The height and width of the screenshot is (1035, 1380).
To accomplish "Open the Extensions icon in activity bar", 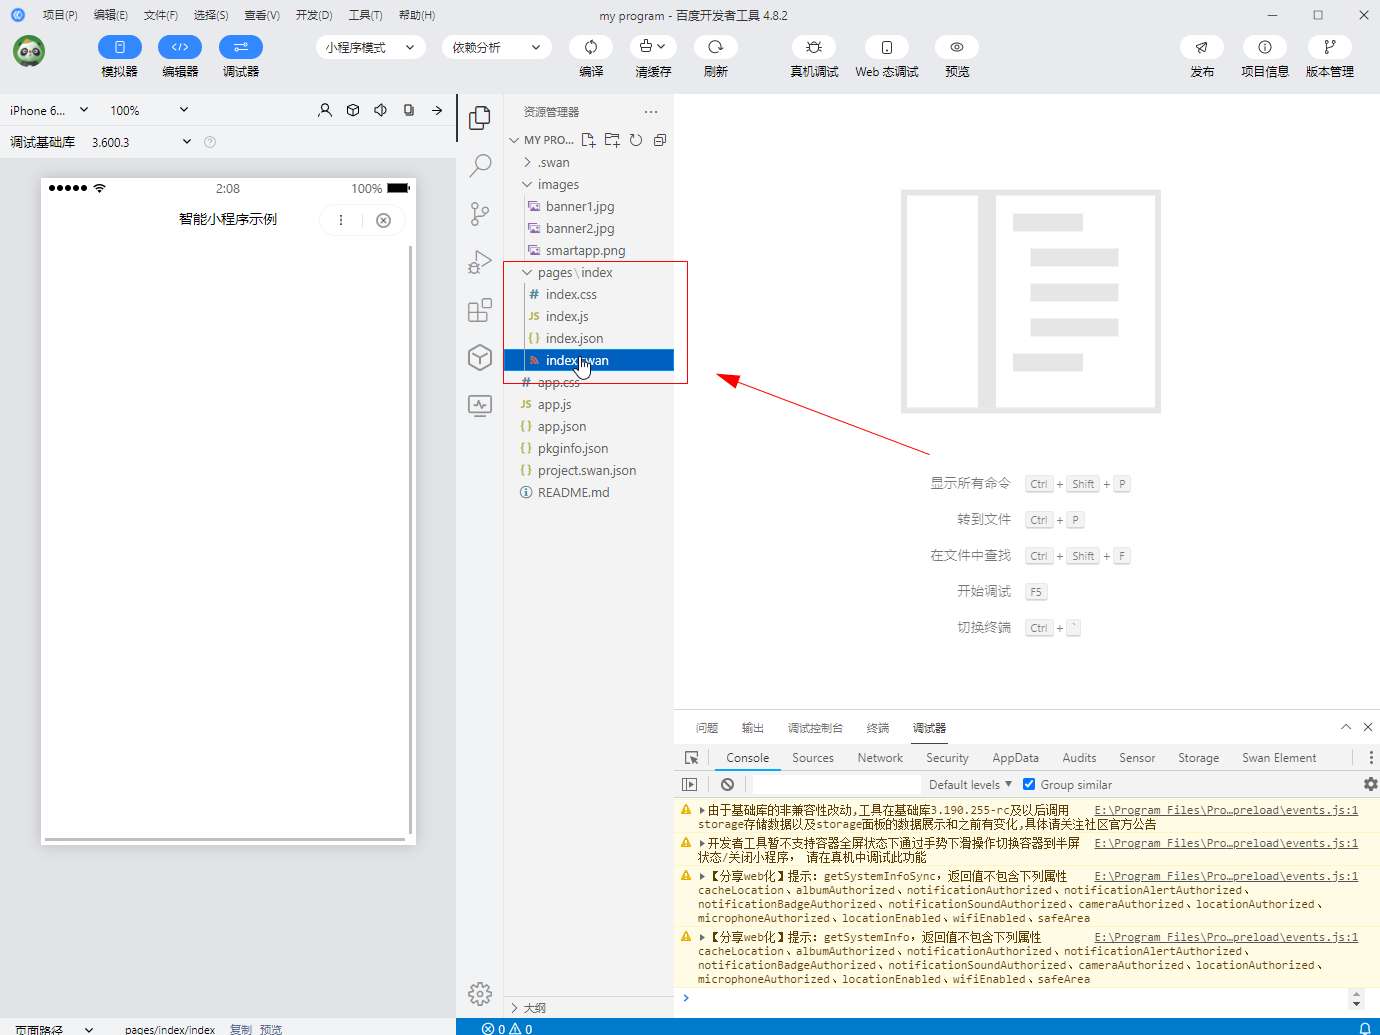I will point(480,310).
